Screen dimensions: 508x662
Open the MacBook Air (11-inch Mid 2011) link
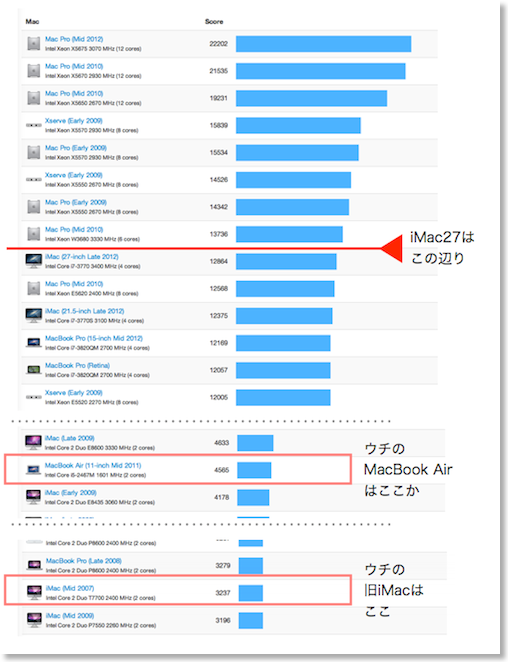pos(93,465)
